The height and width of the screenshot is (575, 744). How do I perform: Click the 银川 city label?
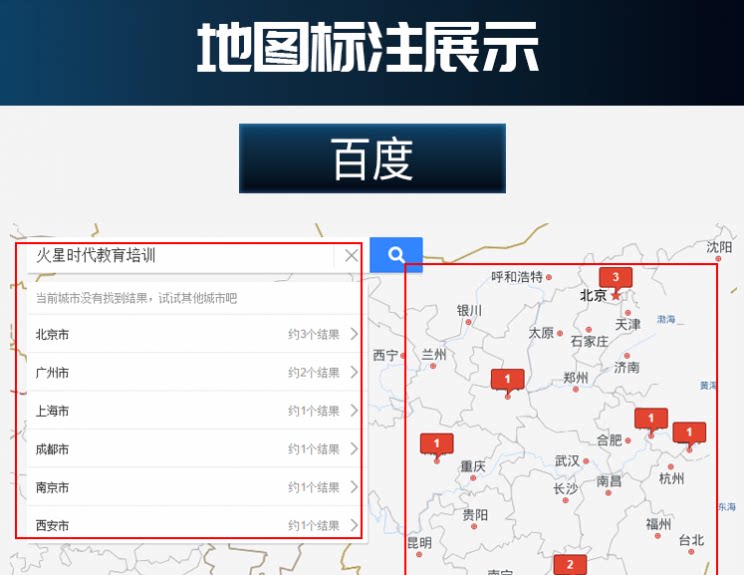pyautogui.click(x=469, y=311)
